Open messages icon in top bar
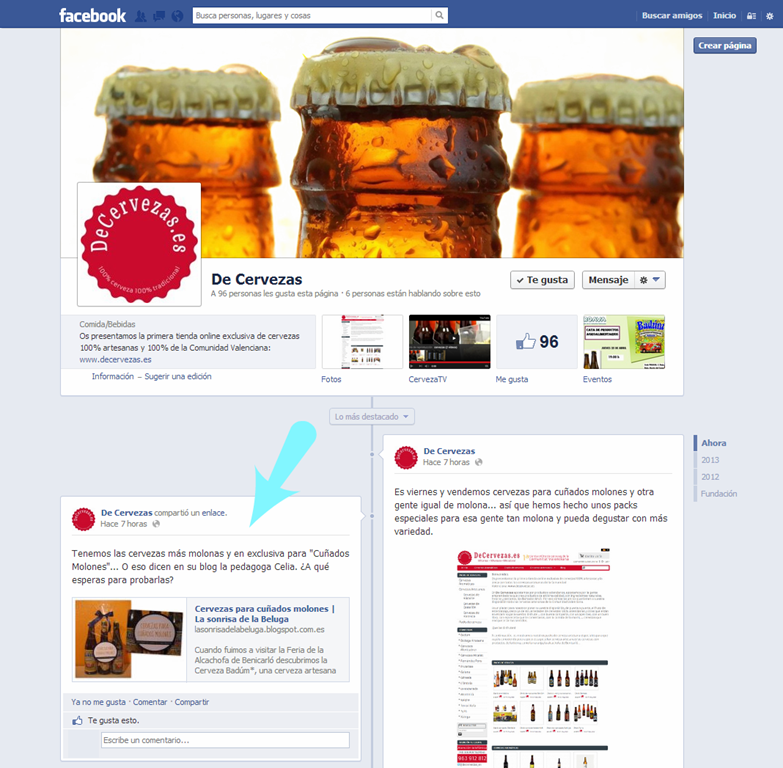Viewport: 783px width, 768px height. [x=159, y=16]
